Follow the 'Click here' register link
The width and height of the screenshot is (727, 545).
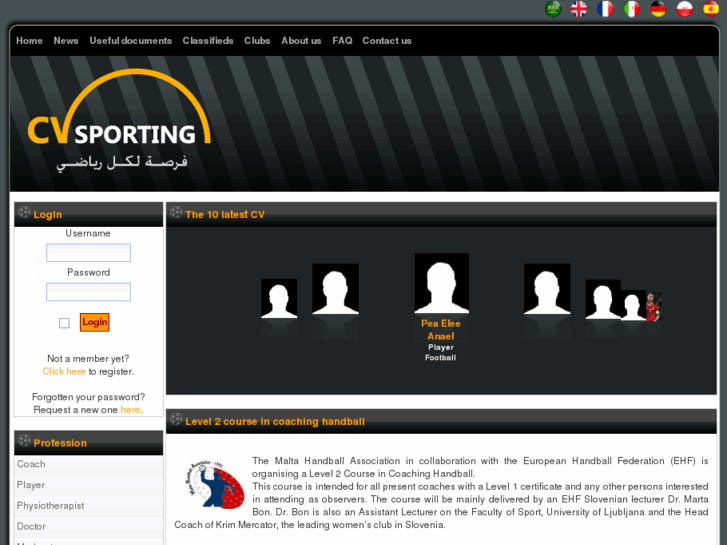(x=64, y=372)
